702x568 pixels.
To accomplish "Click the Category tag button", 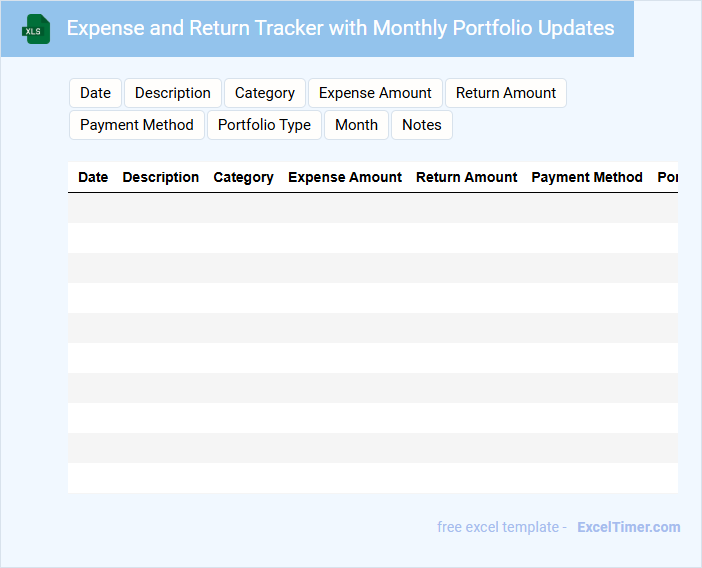I will click(265, 93).
